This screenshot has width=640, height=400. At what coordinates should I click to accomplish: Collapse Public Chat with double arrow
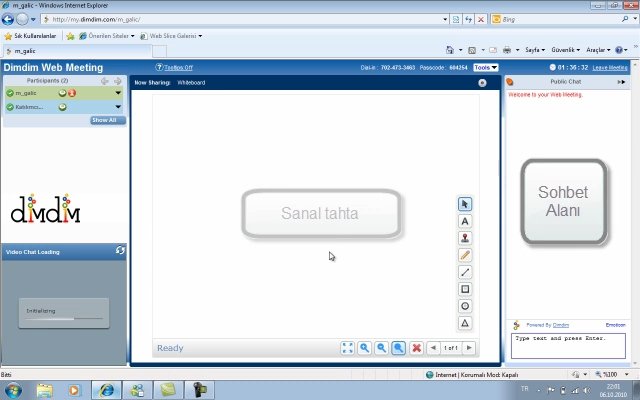tap(621, 82)
